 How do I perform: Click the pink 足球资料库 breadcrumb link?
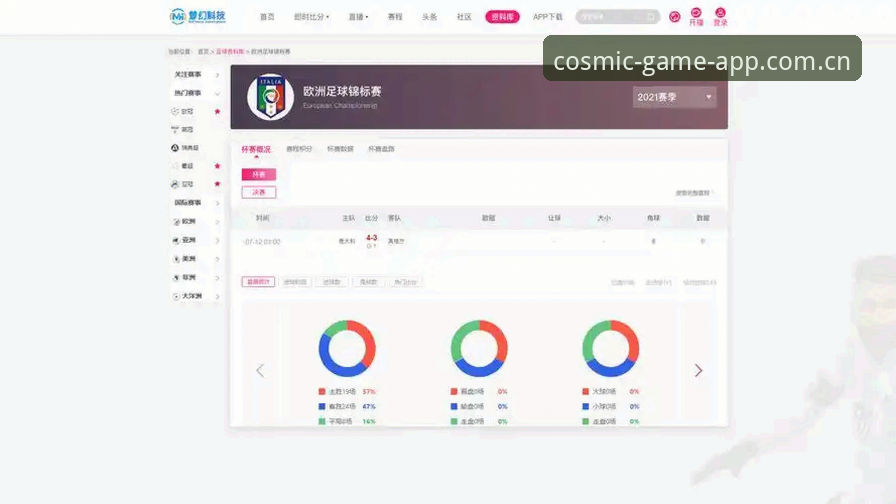tap(230, 52)
